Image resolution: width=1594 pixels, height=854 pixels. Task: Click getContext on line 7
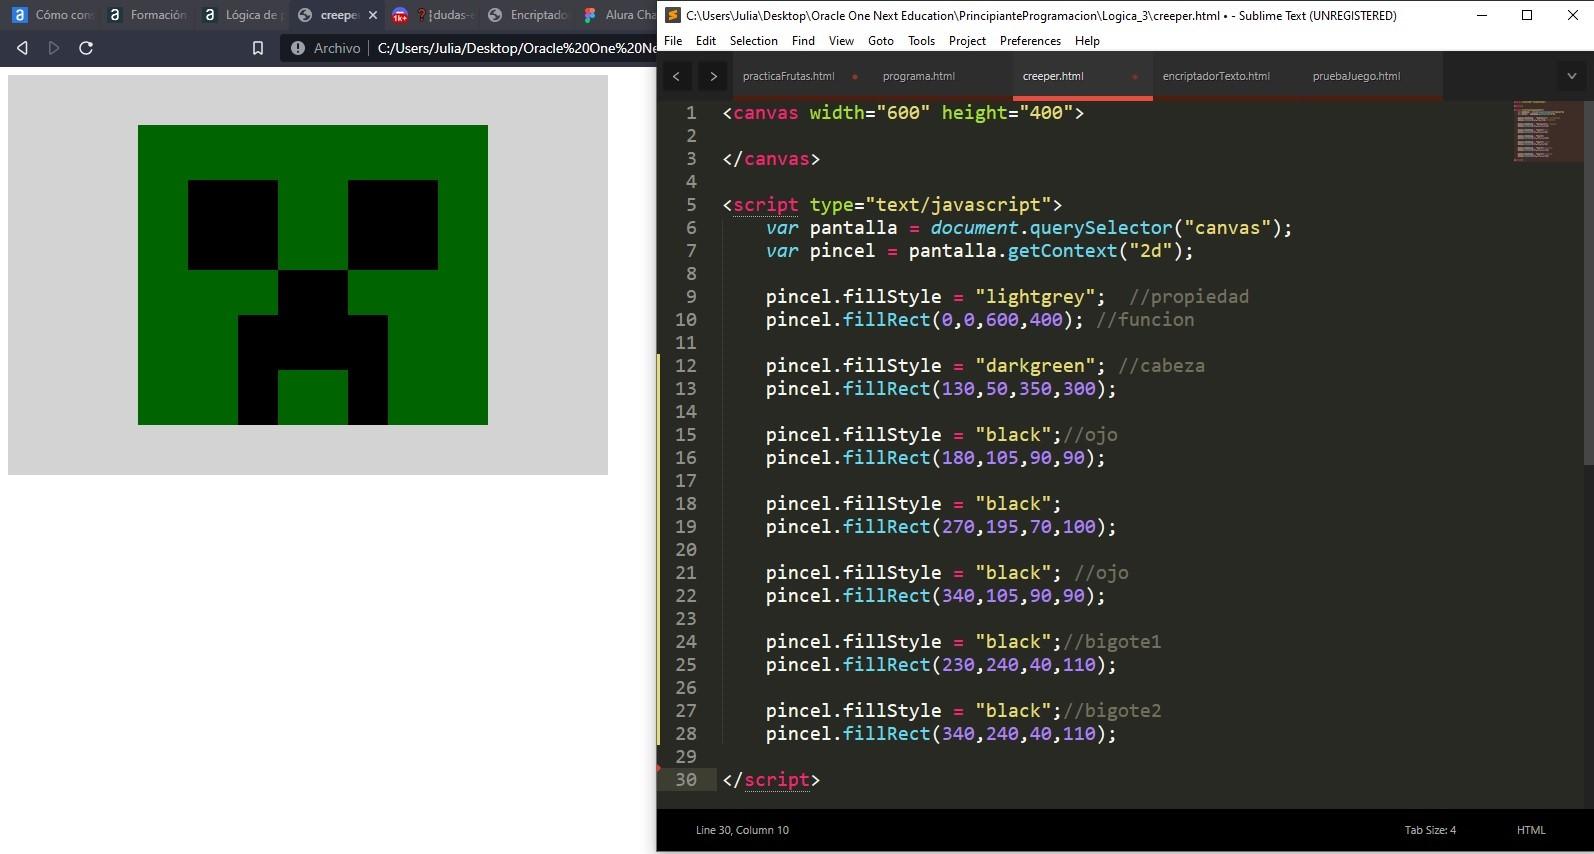pyautogui.click(x=1062, y=251)
